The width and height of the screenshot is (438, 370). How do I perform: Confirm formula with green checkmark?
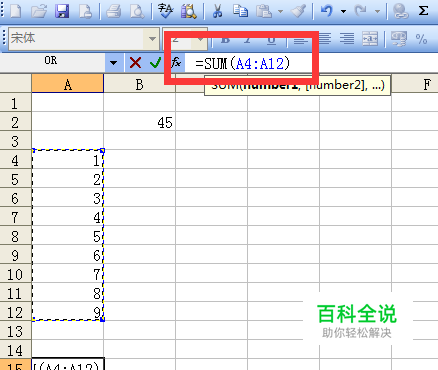[x=155, y=63]
